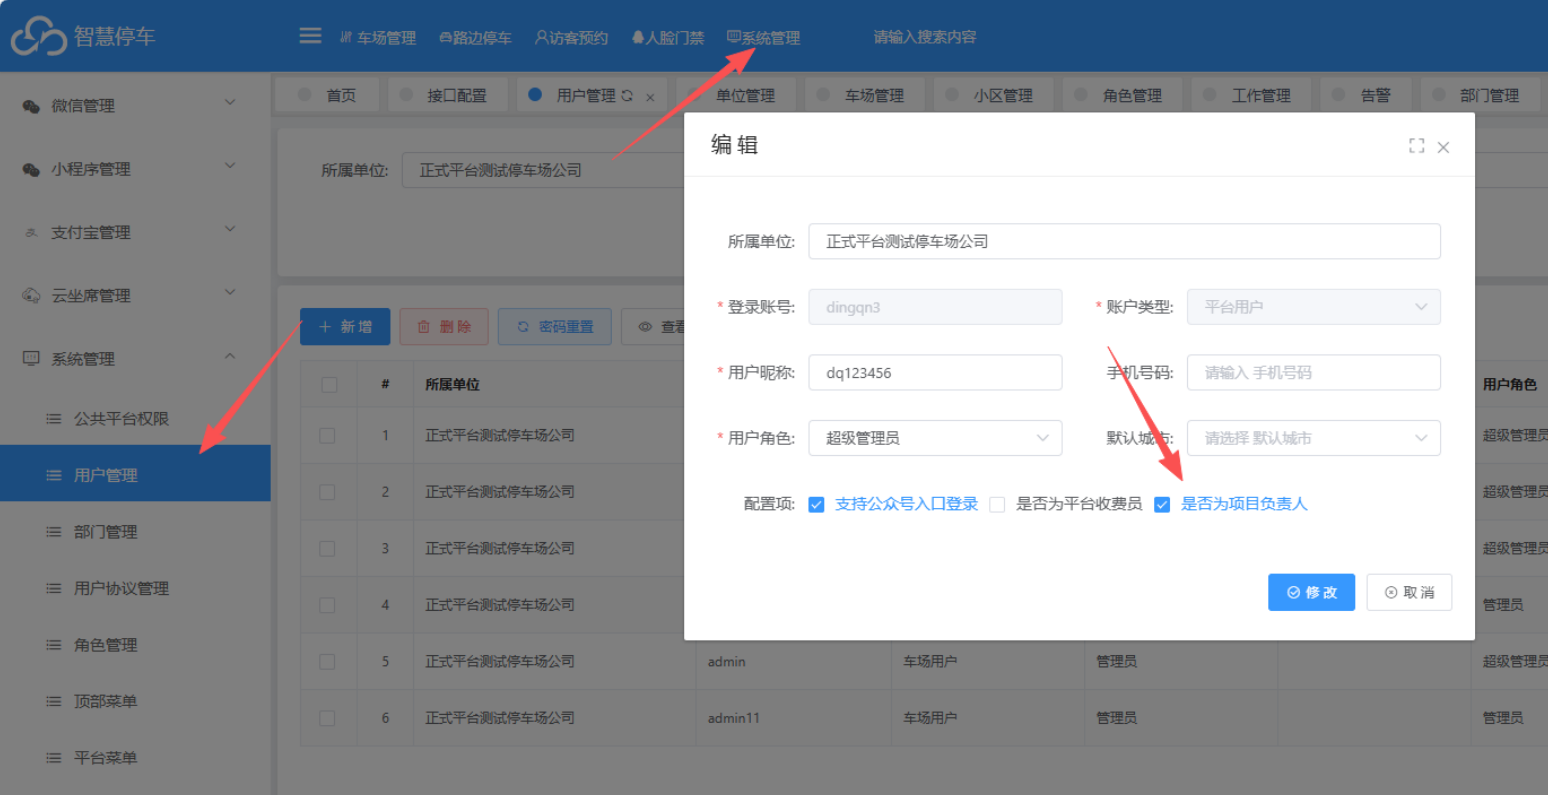Uncheck 是否为项目负责人 checkbox
The width and height of the screenshot is (1548, 795).
click(1162, 505)
